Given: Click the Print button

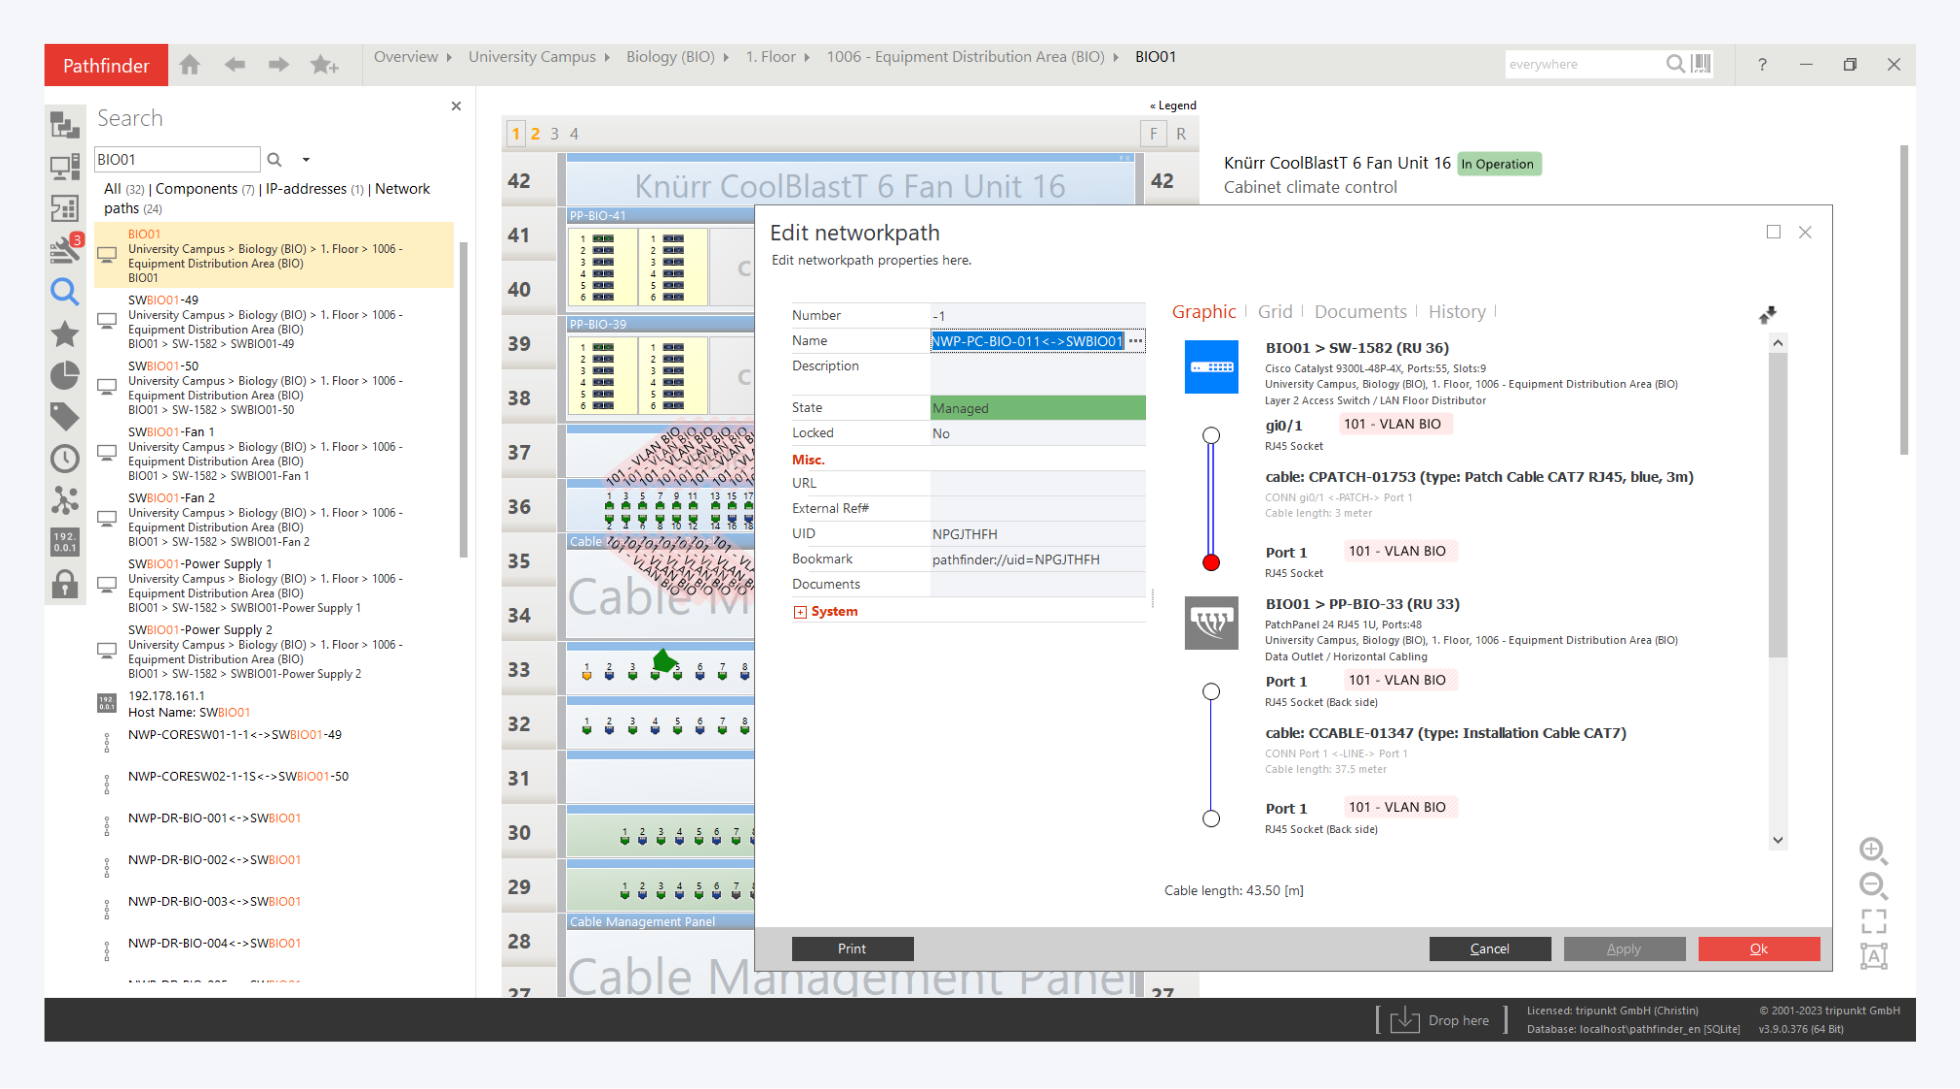Looking at the screenshot, I should [x=852, y=948].
